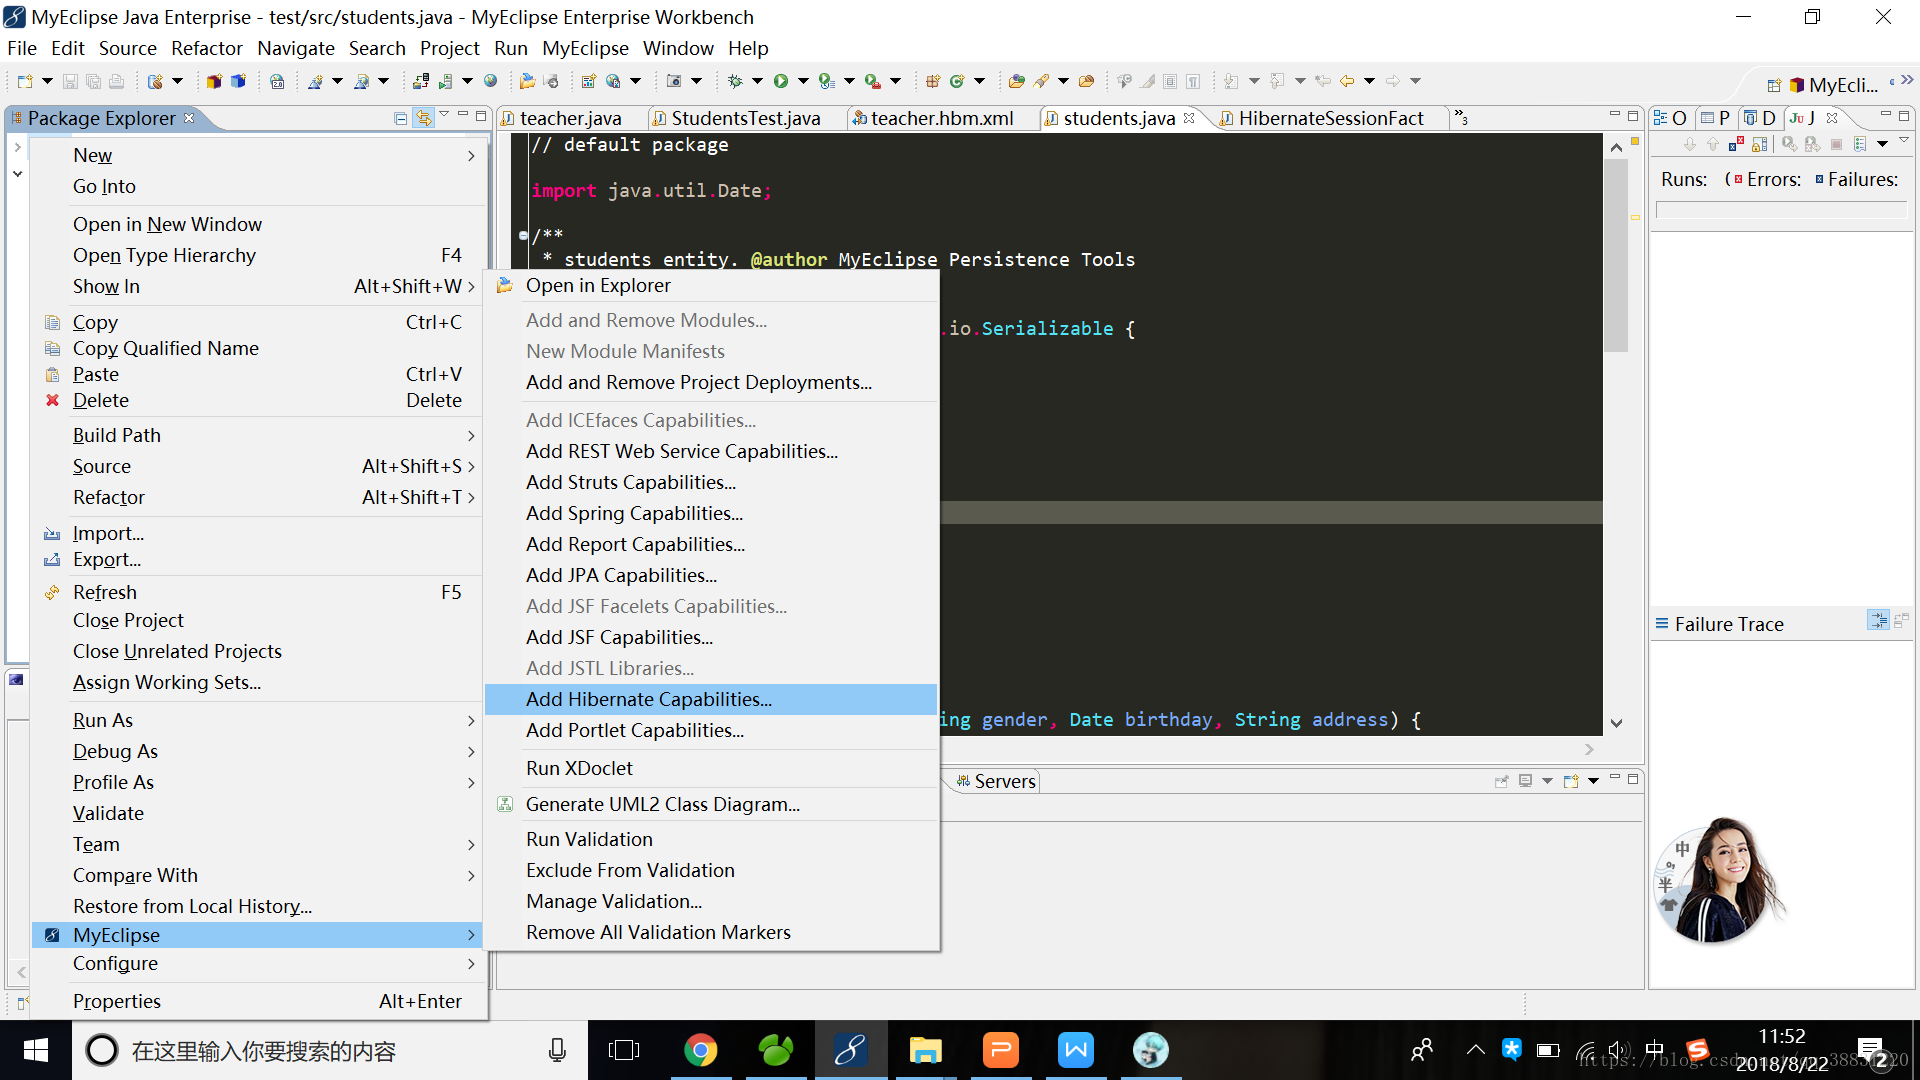Select Add Spring Capabilities menu item

[x=711, y=513]
